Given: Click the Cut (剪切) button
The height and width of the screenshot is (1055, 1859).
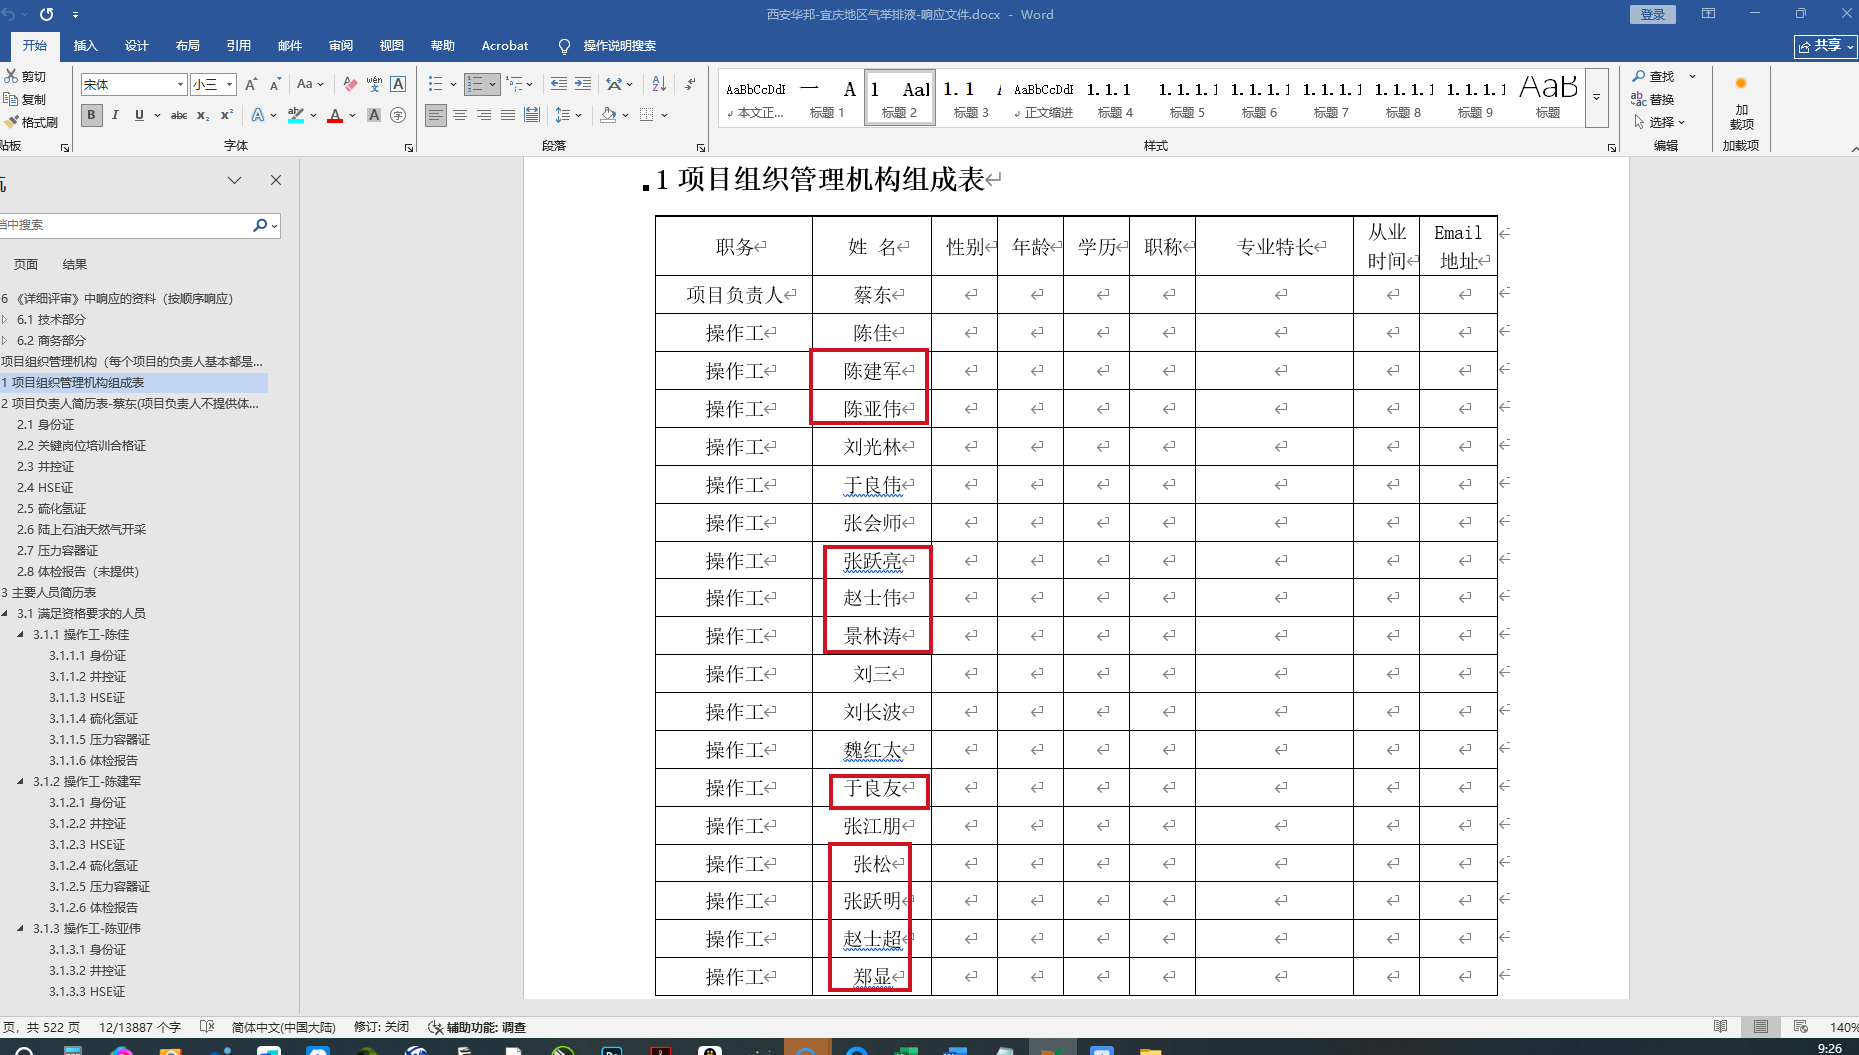Looking at the screenshot, I should (x=25, y=77).
